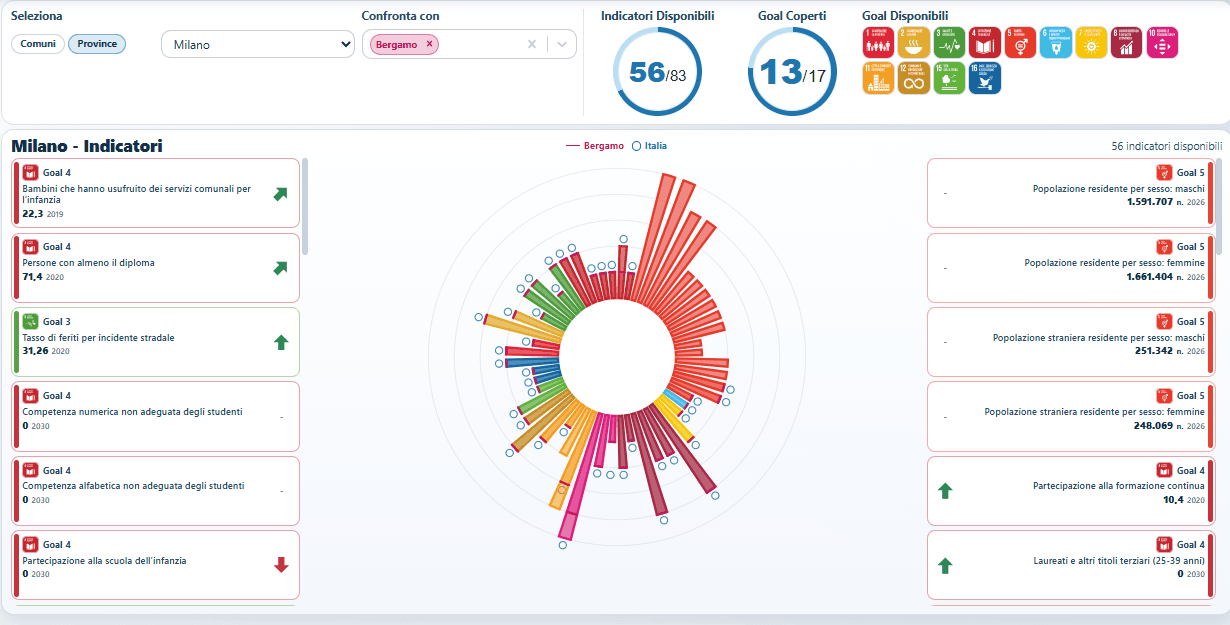Expand the Confronta con chevron
This screenshot has width=1230, height=625.
coord(562,44)
